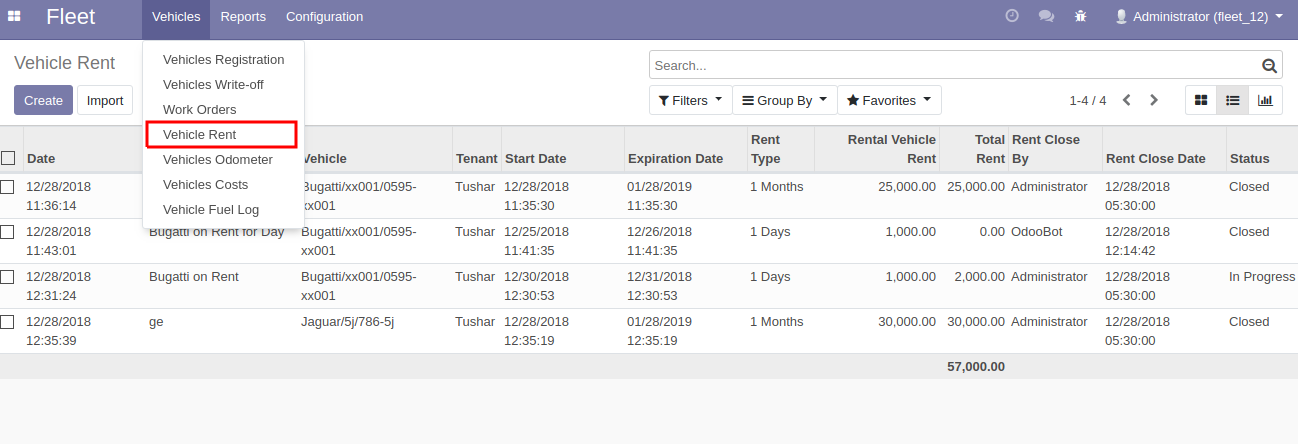Switch to graph view

[1265, 100]
